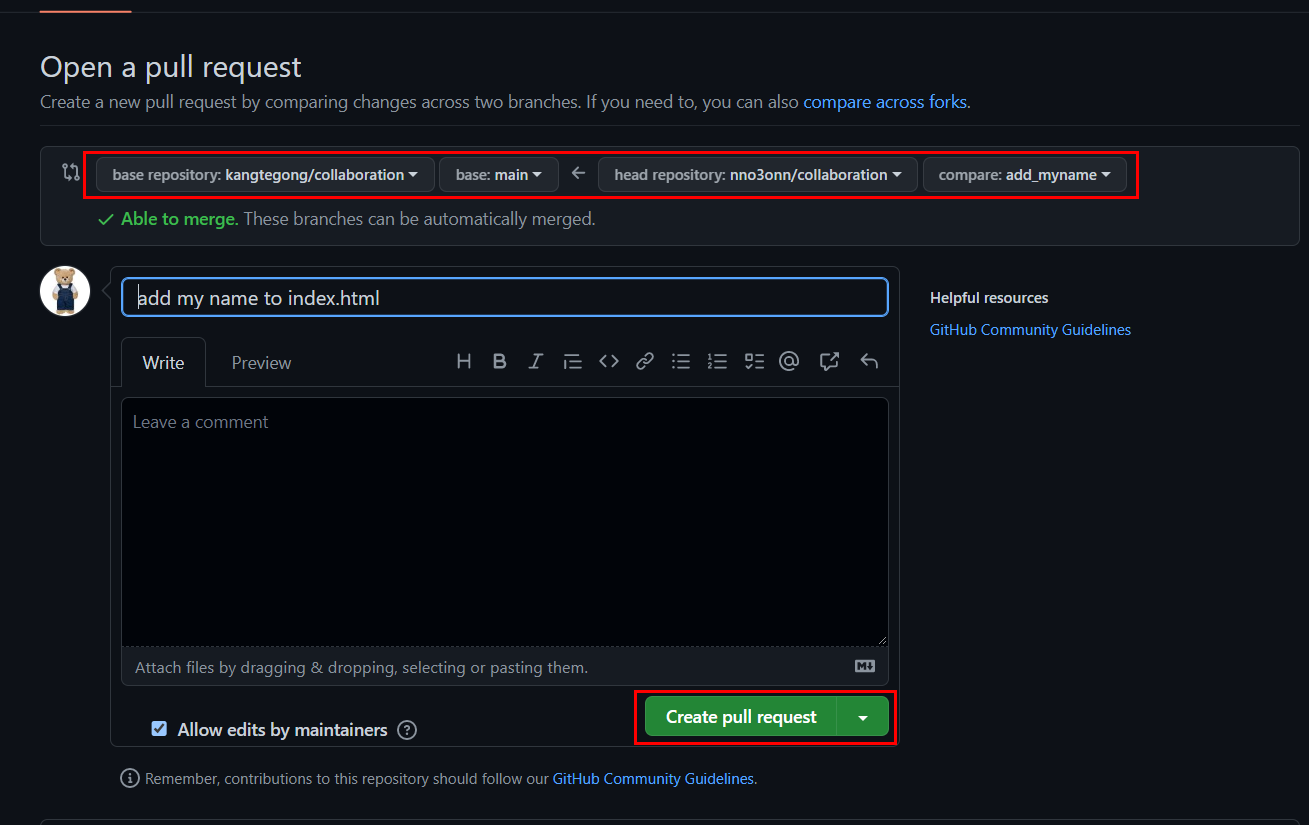Click the Markdown supported icon
Viewport: 1309px width, 825px height.
coord(865,666)
